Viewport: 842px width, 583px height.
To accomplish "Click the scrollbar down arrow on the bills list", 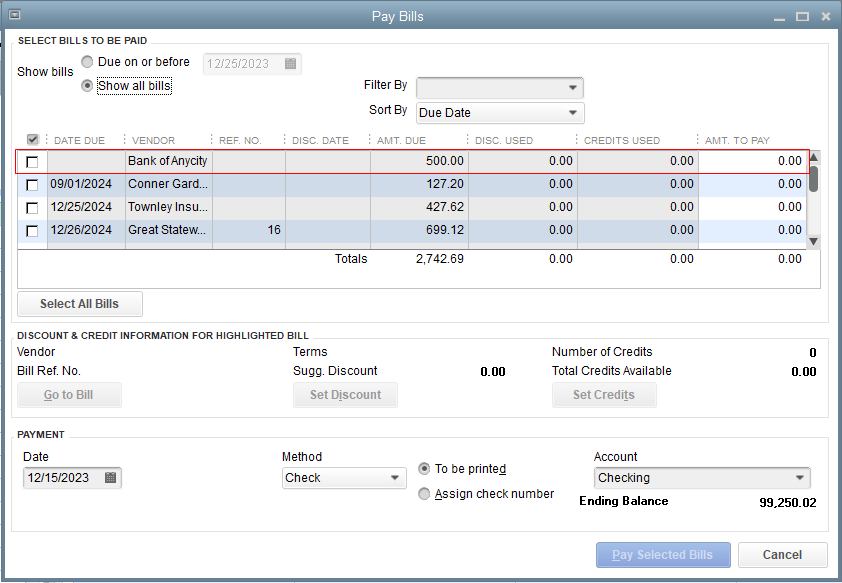I will [812, 240].
